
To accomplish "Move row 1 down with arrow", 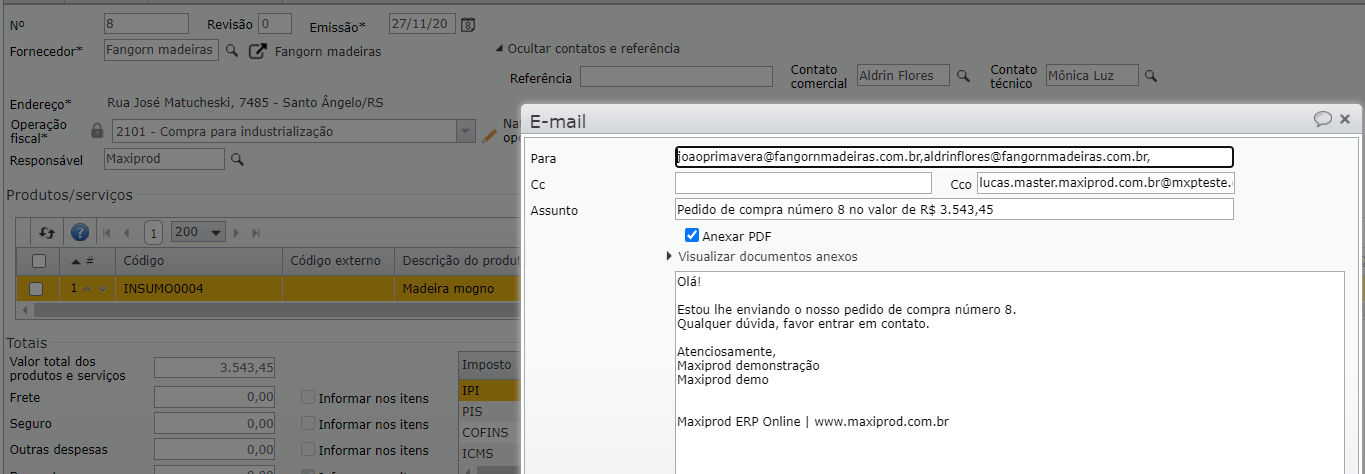I will tap(102, 289).
